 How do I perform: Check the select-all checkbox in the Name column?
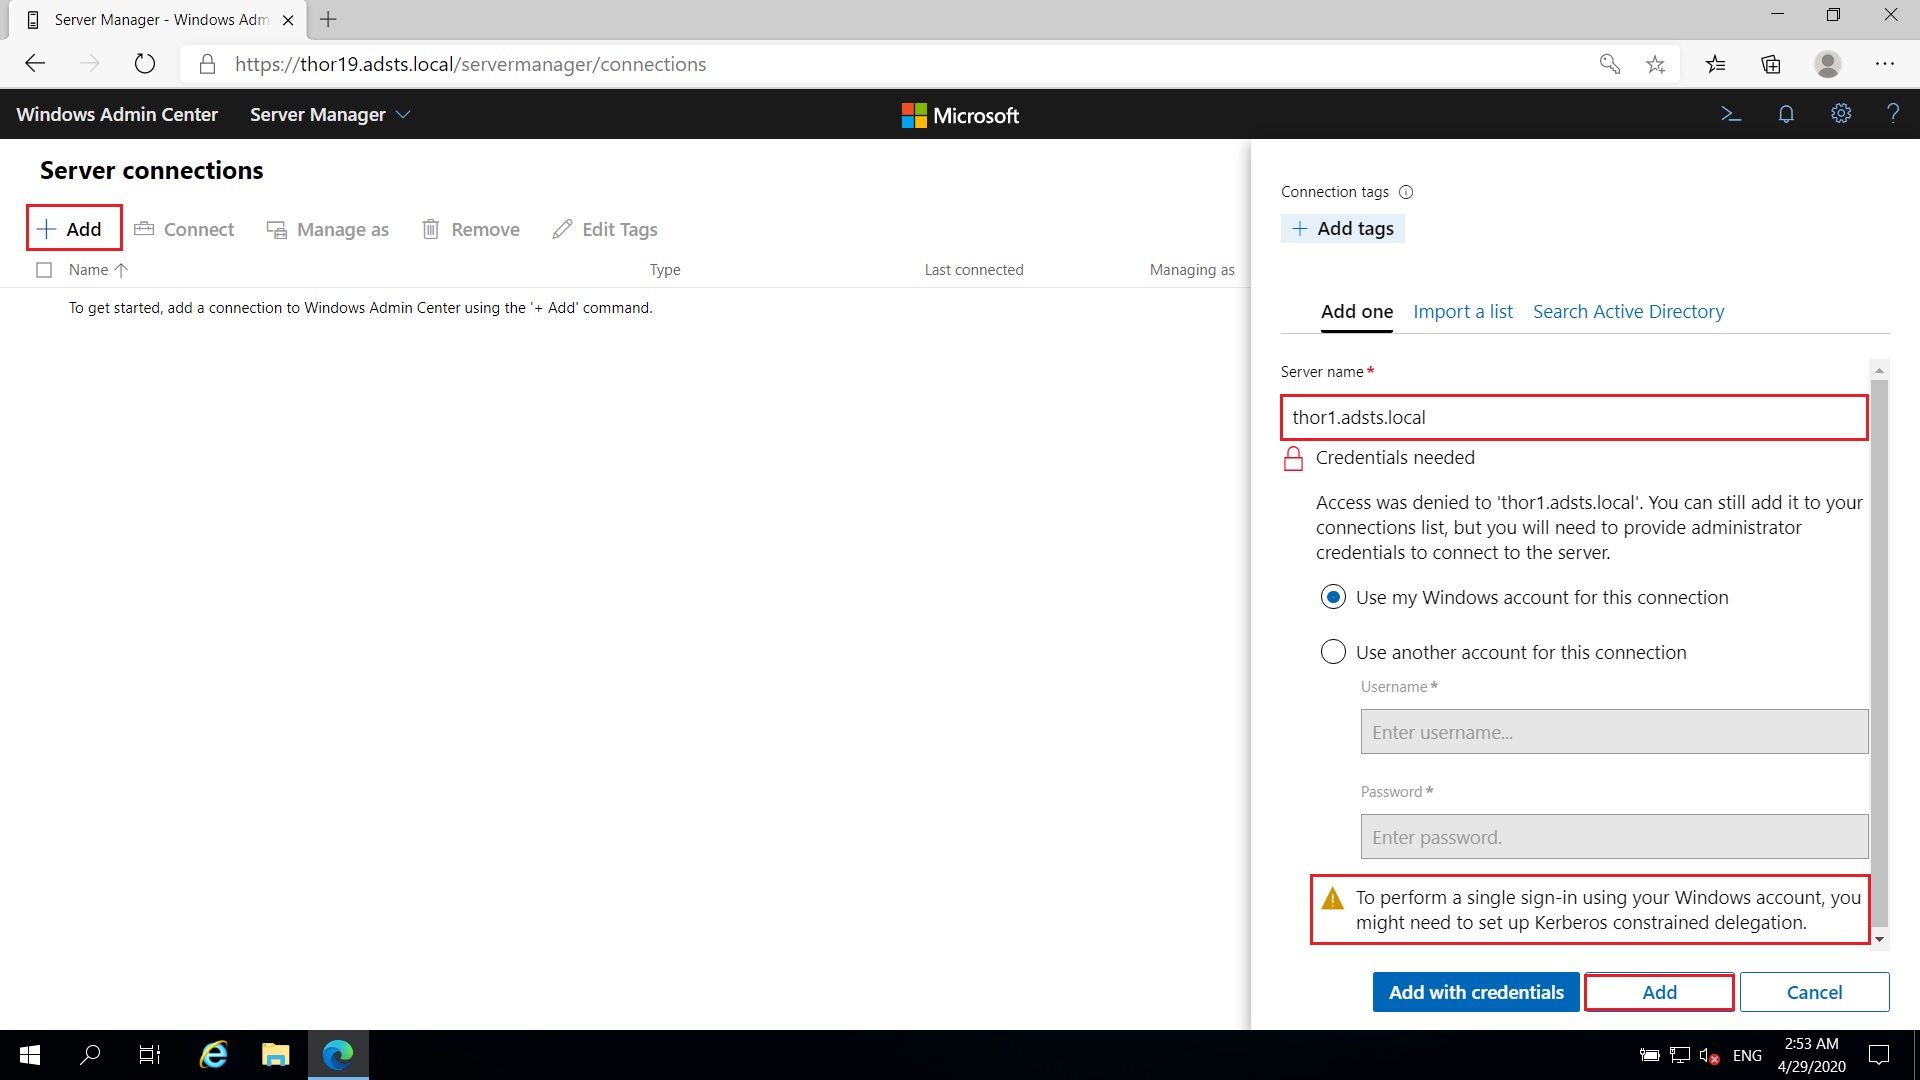click(x=44, y=270)
